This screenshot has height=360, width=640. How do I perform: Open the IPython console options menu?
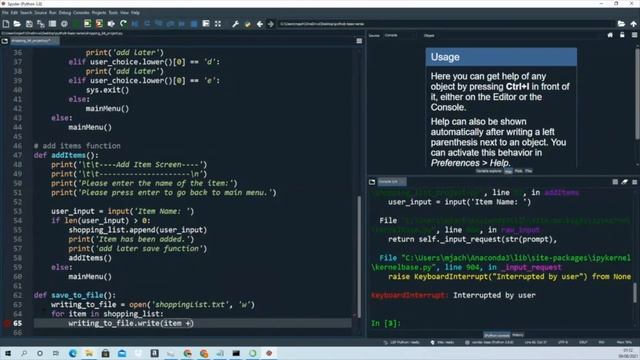(634, 182)
